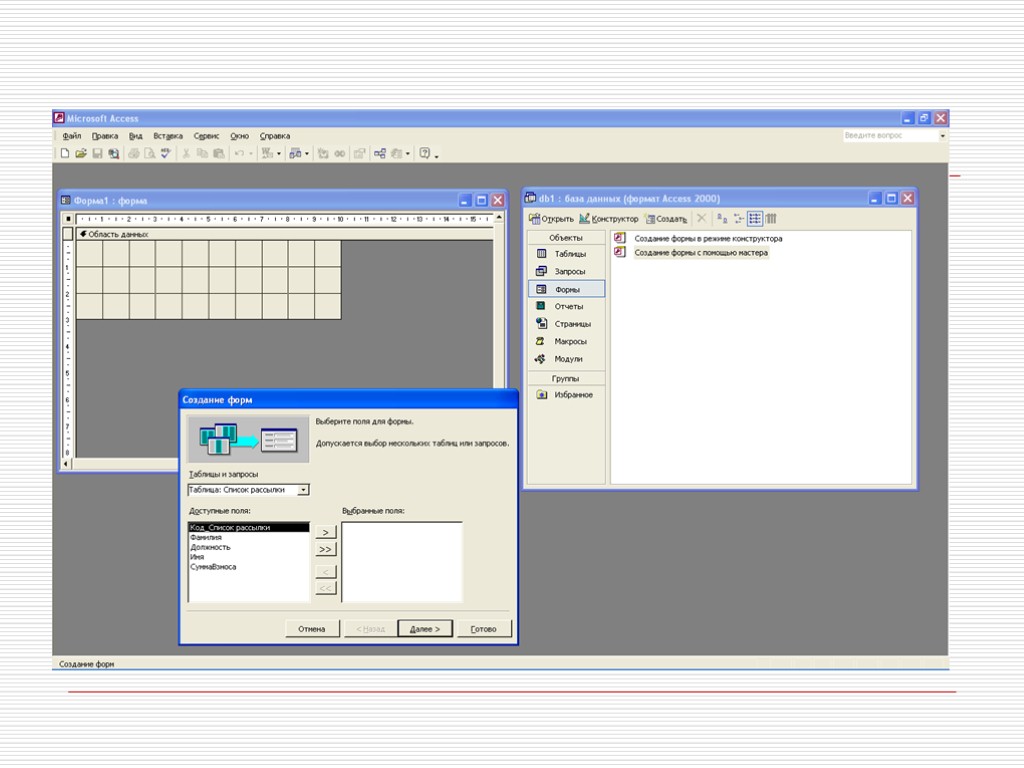Screen dimensions: 1024x768
Task: Switch db1 window to Small Icons view
Action: point(739,218)
